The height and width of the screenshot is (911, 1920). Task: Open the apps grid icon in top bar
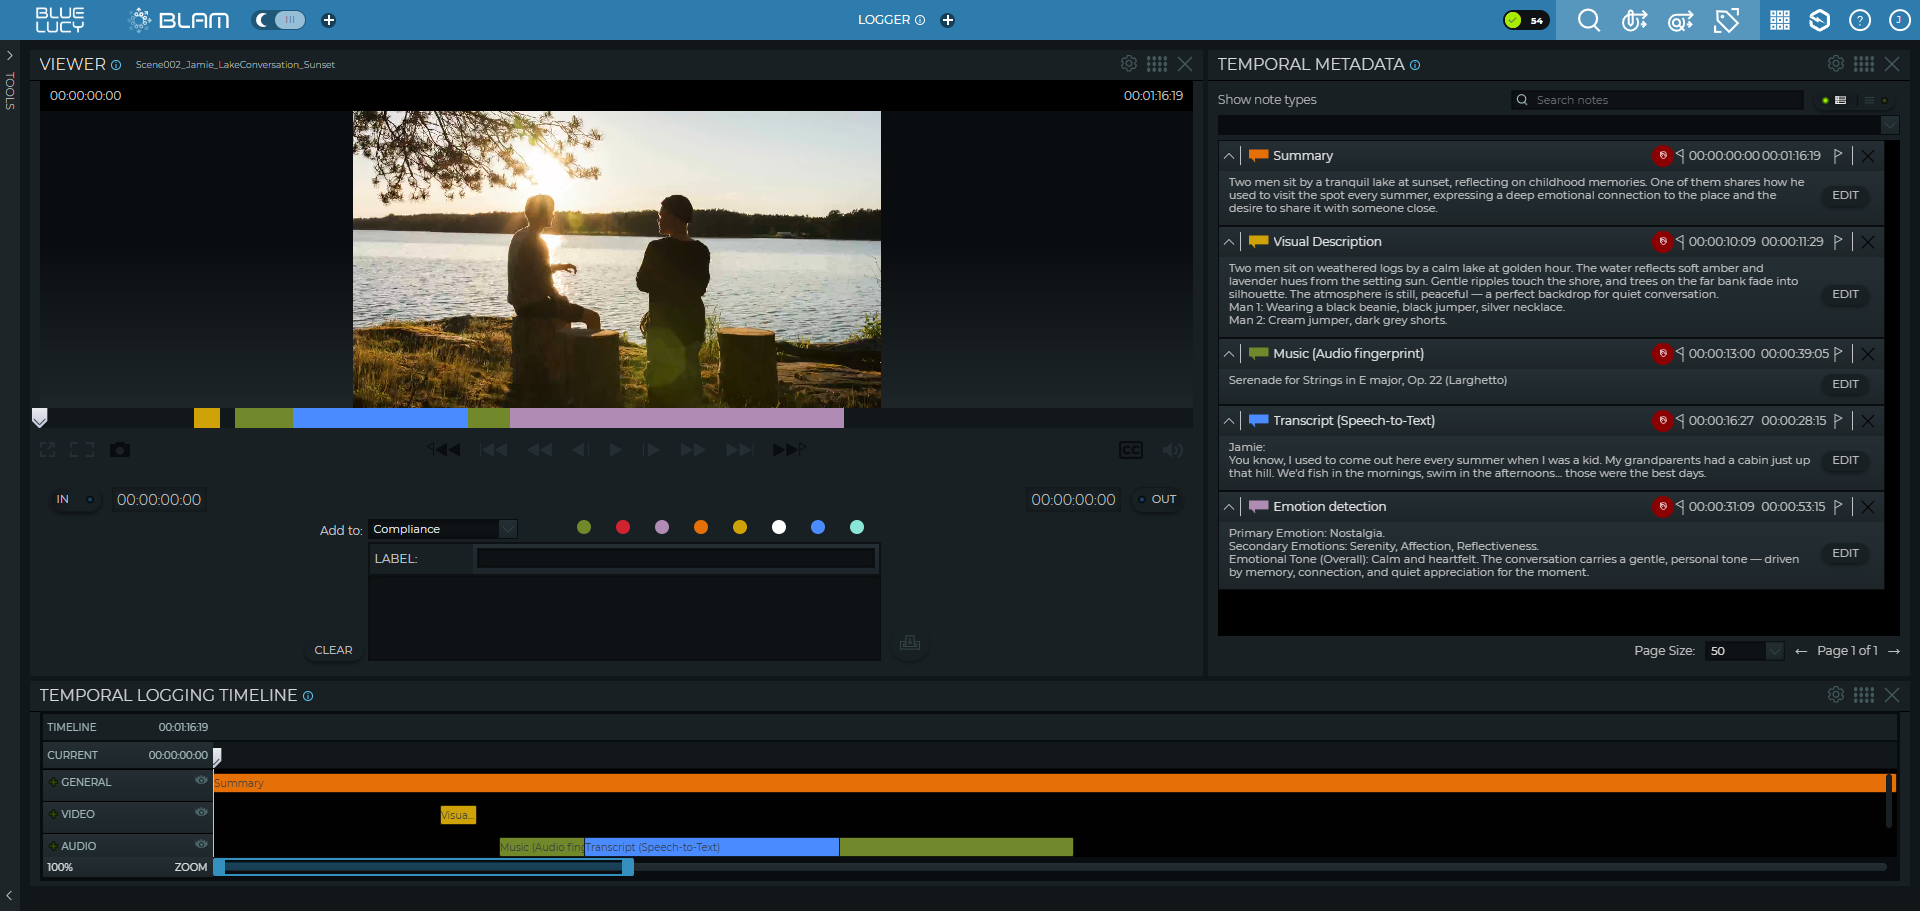(1780, 20)
